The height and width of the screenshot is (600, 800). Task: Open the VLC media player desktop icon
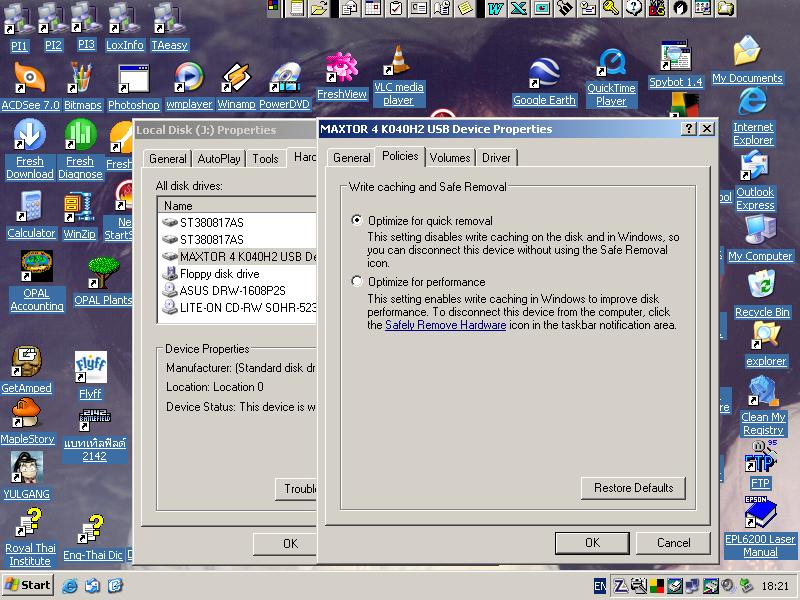398,66
